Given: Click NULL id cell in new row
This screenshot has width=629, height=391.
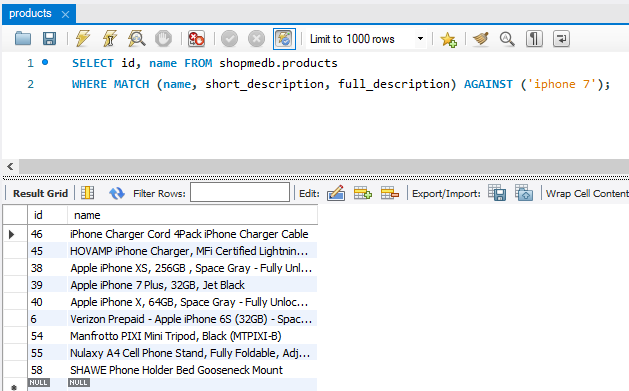Looking at the screenshot, I should coord(39,383).
